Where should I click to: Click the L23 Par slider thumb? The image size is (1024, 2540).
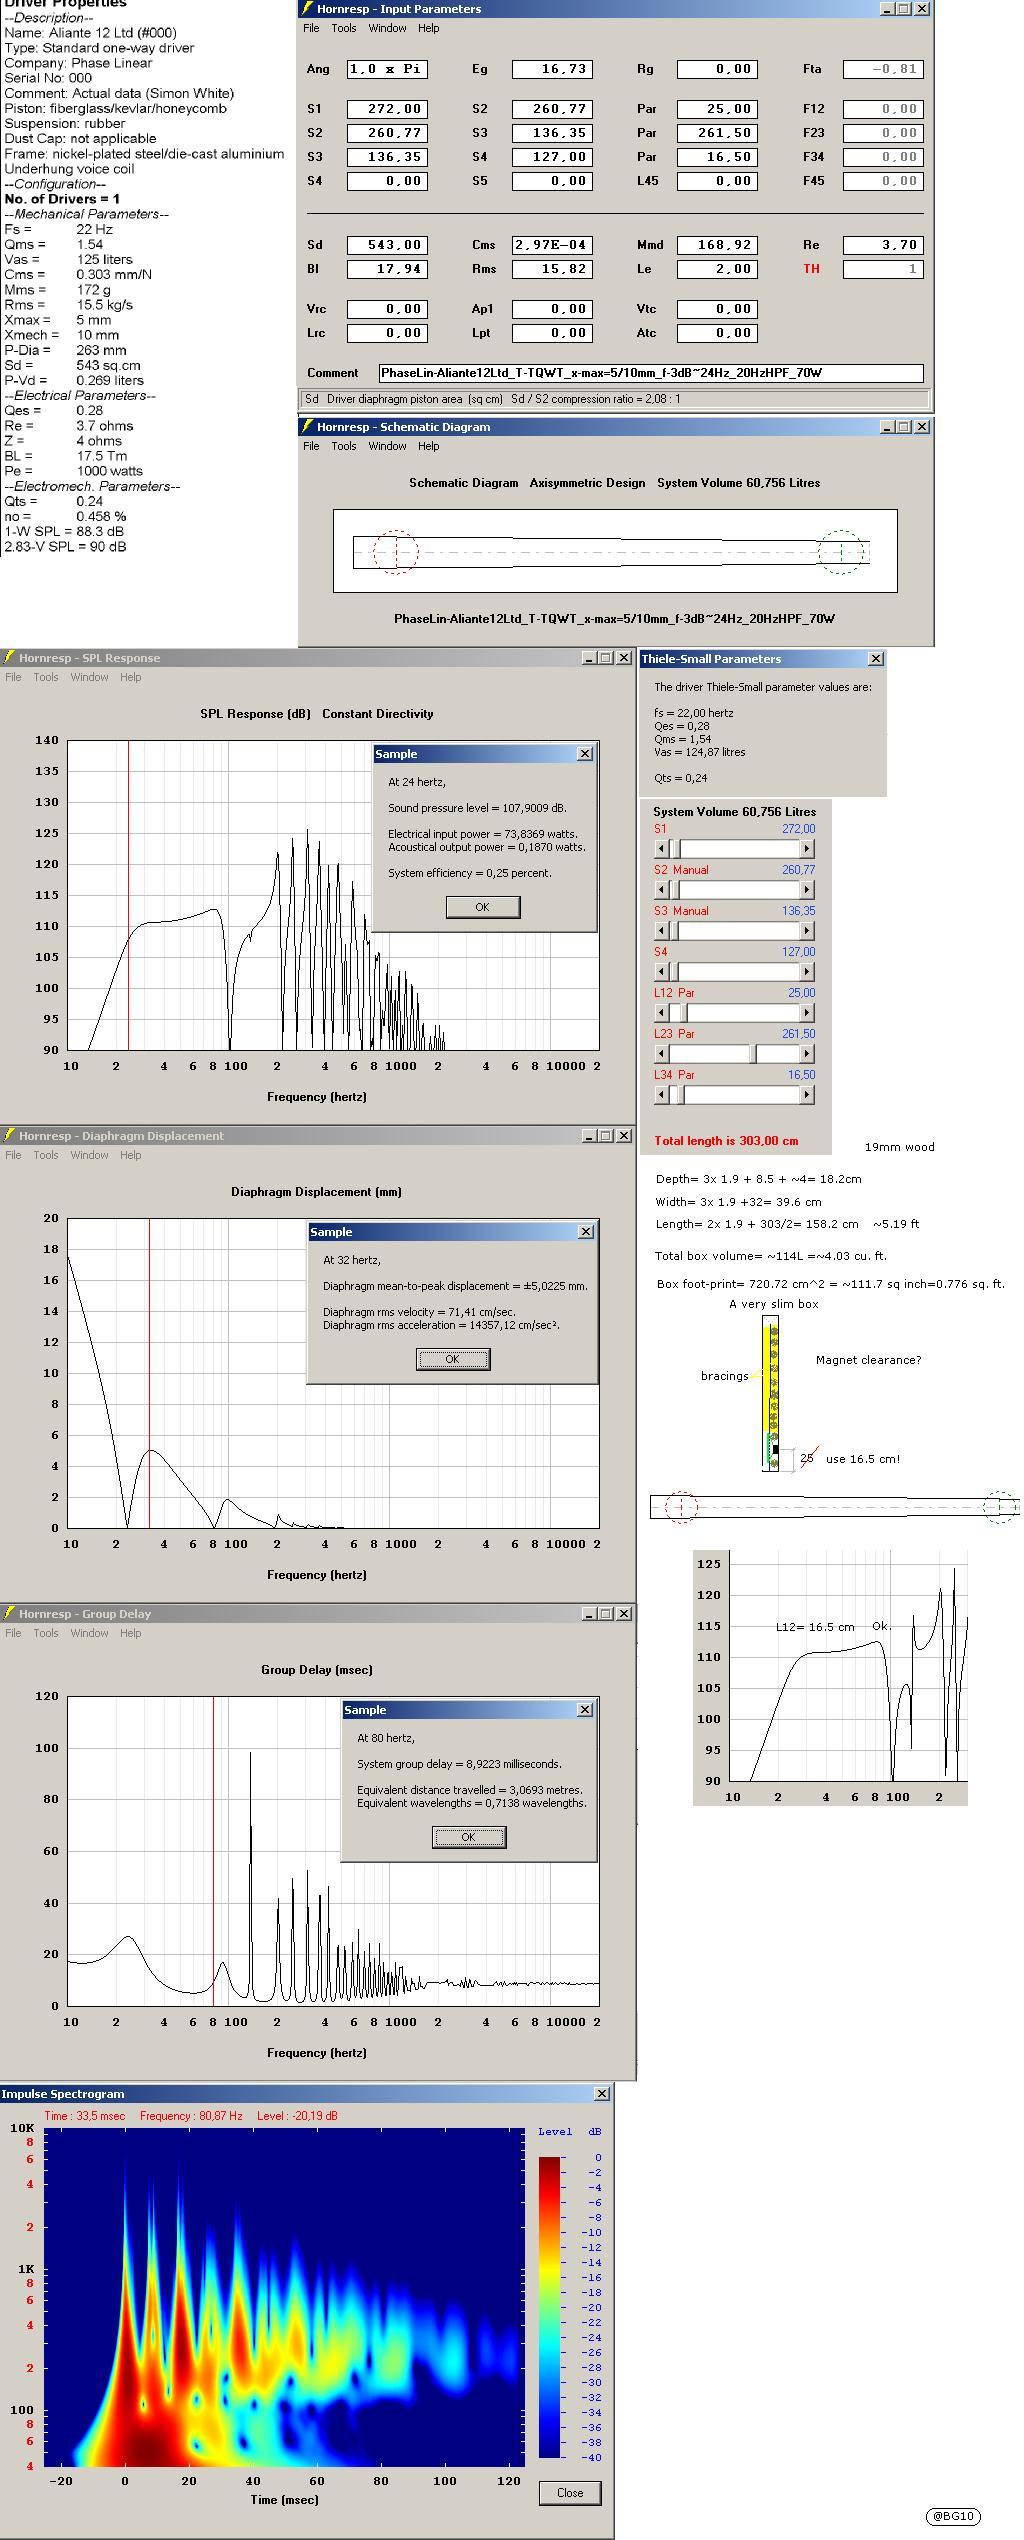(x=753, y=1053)
